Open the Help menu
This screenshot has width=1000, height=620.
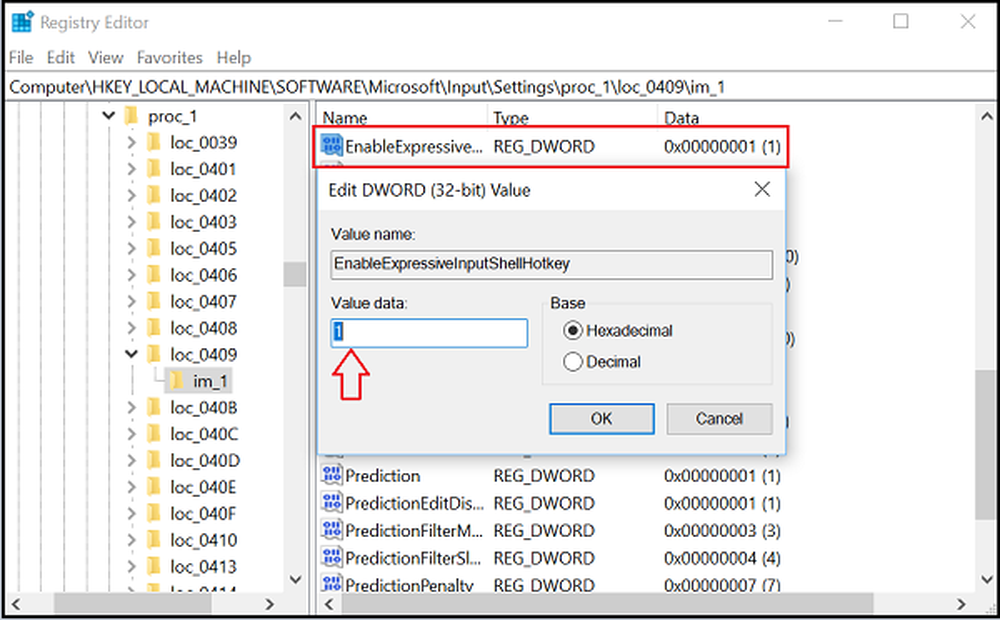[x=233, y=57]
